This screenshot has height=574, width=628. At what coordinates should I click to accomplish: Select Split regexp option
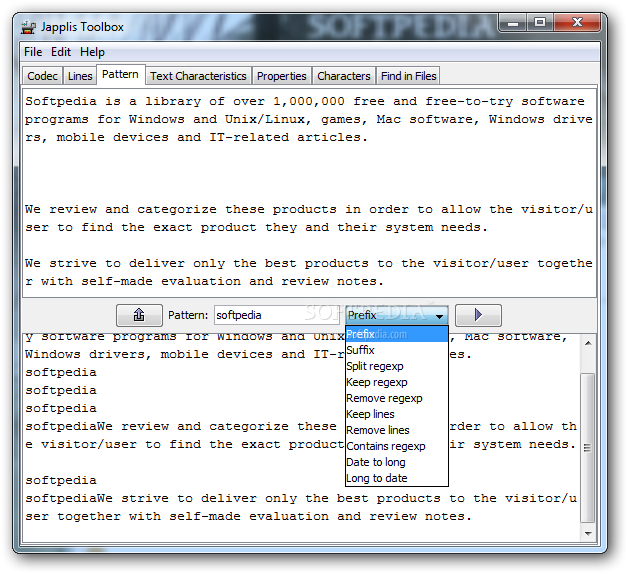click(397, 366)
